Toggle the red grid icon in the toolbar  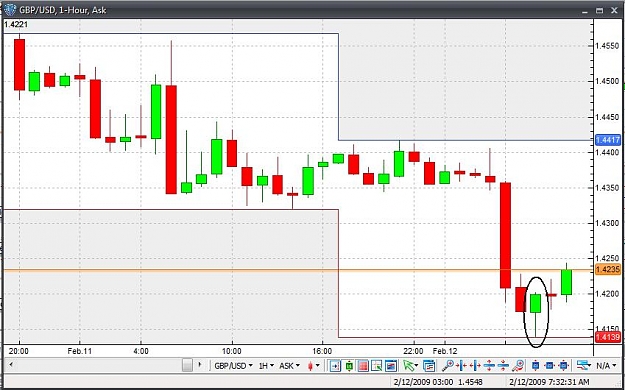(x=363, y=365)
